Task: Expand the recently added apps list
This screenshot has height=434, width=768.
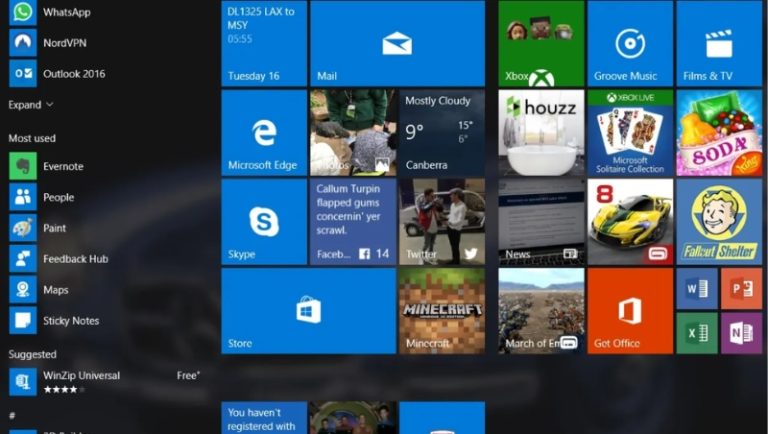Action: (x=31, y=105)
